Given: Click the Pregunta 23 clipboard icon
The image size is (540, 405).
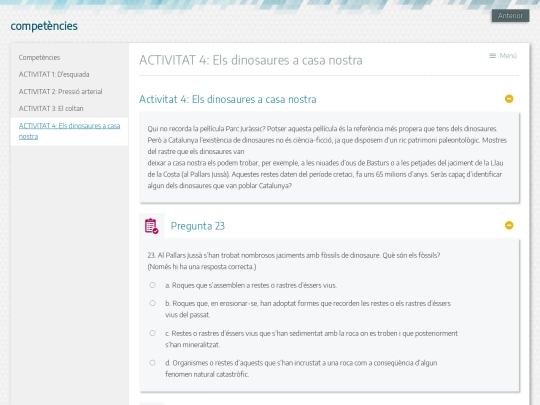Looking at the screenshot, I should (x=152, y=226).
